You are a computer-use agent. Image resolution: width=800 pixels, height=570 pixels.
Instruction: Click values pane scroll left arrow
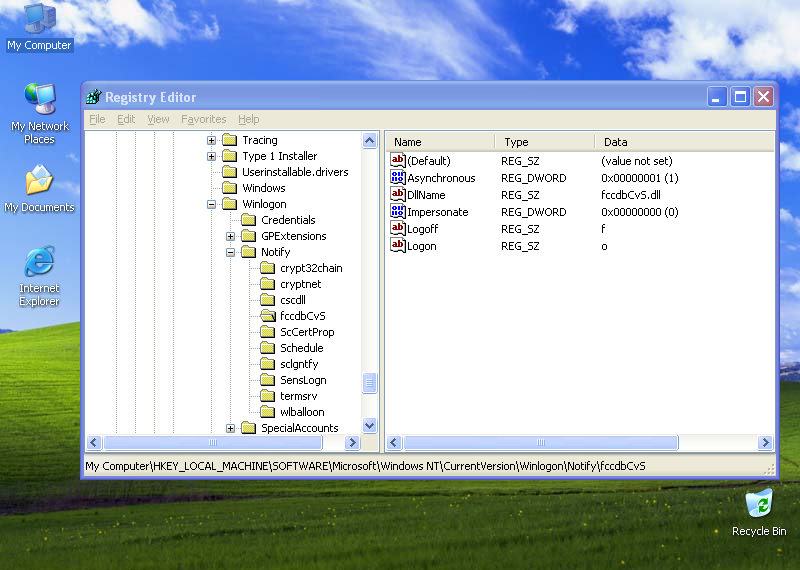[x=394, y=442]
